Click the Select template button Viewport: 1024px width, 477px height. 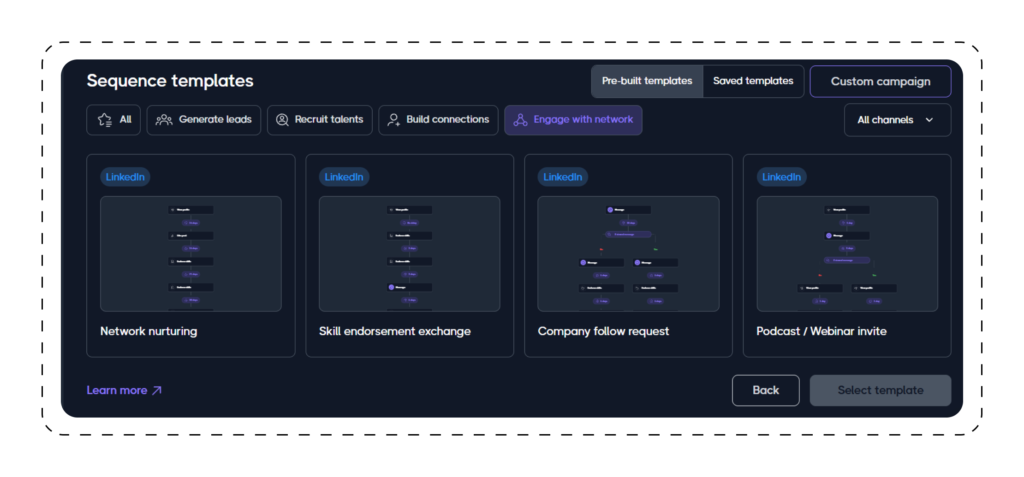coord(880,390)
